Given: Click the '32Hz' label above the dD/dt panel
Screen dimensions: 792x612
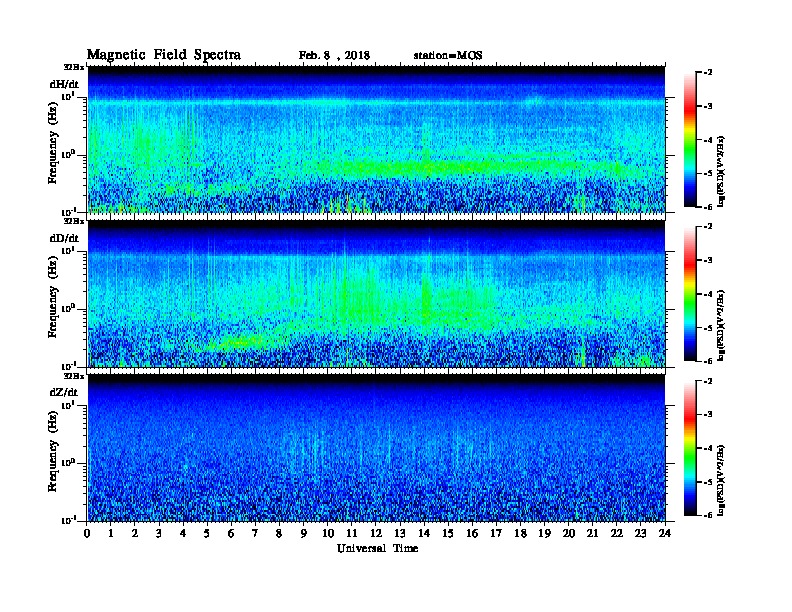Looking at the screenshot, I should point(74,221).
